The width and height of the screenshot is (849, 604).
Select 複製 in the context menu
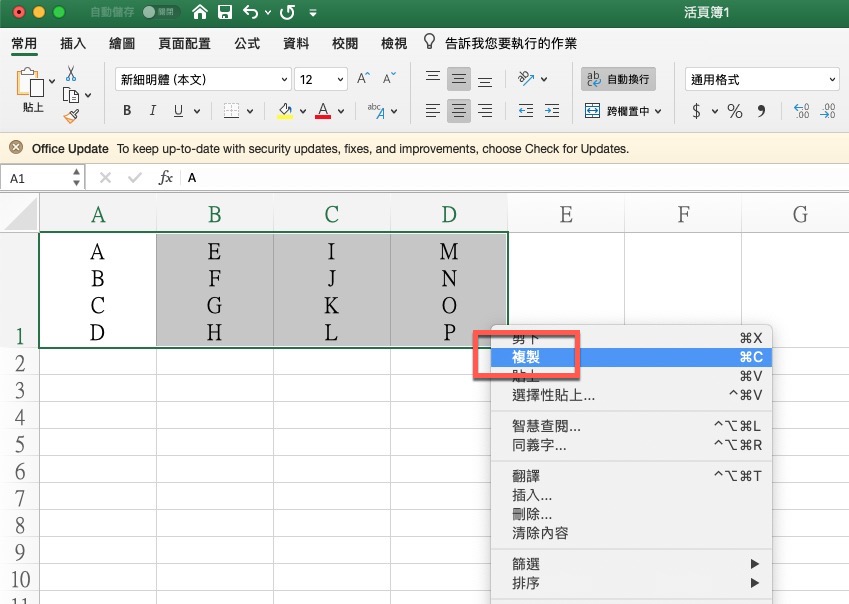coord(526,357)
